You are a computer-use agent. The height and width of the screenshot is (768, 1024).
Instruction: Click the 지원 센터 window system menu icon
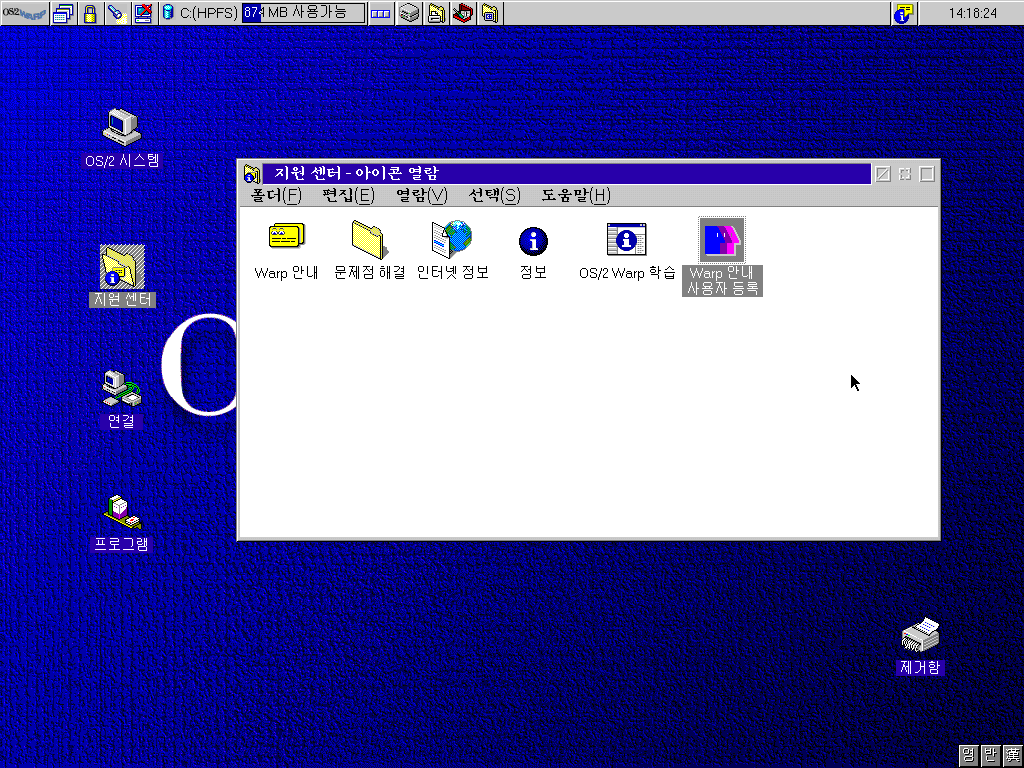coord(251,174)
